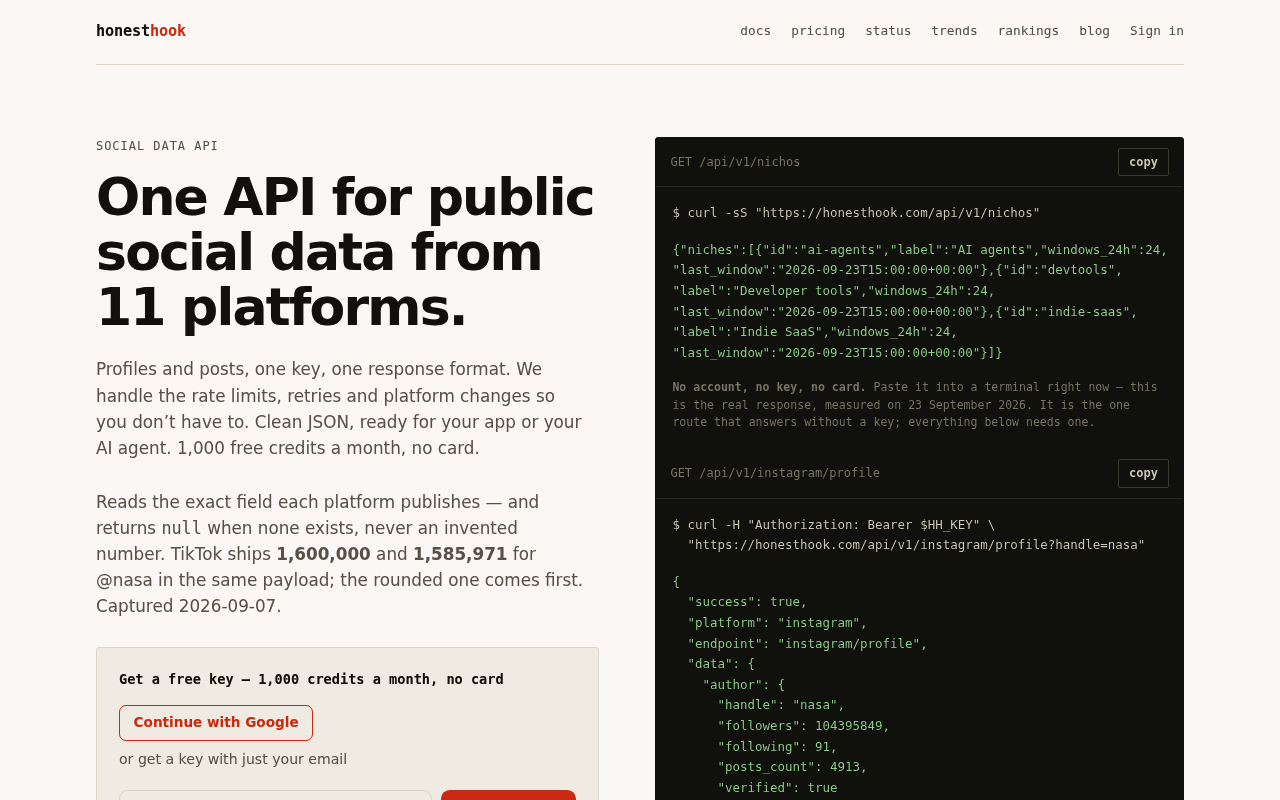Click the '"success": true' JSON line

pos(747,602)
